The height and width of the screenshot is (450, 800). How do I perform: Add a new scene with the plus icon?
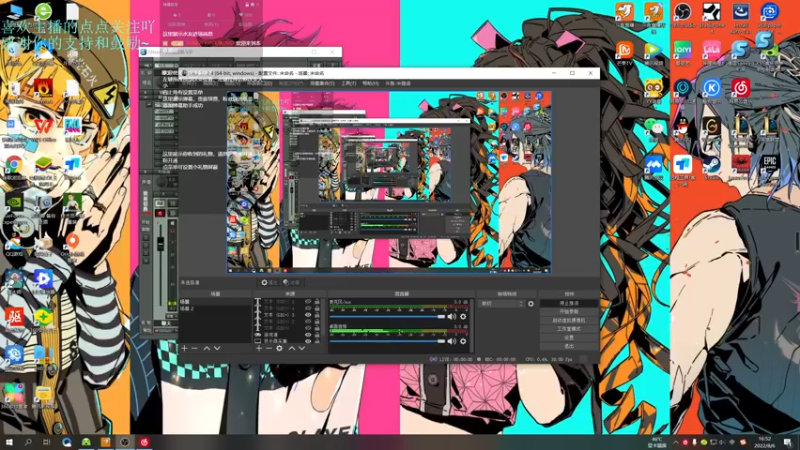click(184, 348)
